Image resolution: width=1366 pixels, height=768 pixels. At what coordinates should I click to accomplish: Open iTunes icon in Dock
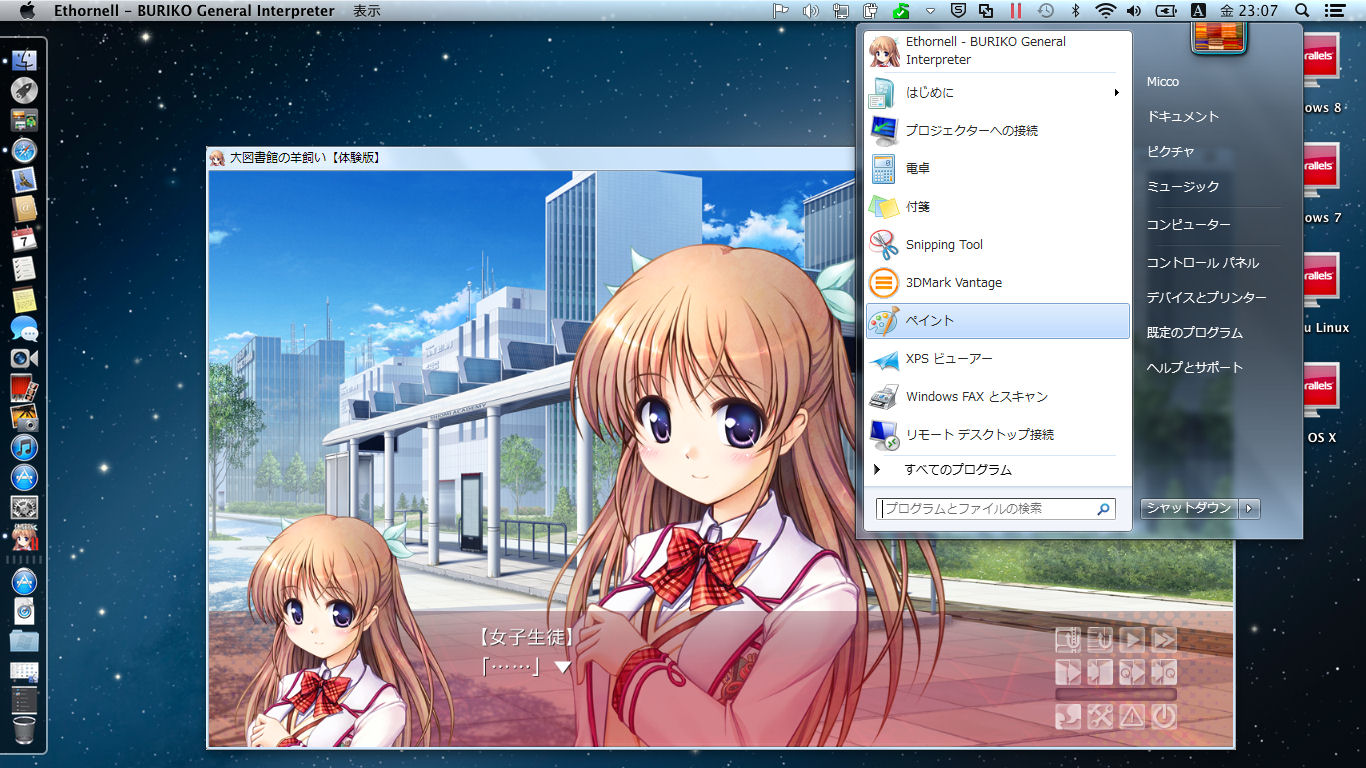(x=25, y=447)
